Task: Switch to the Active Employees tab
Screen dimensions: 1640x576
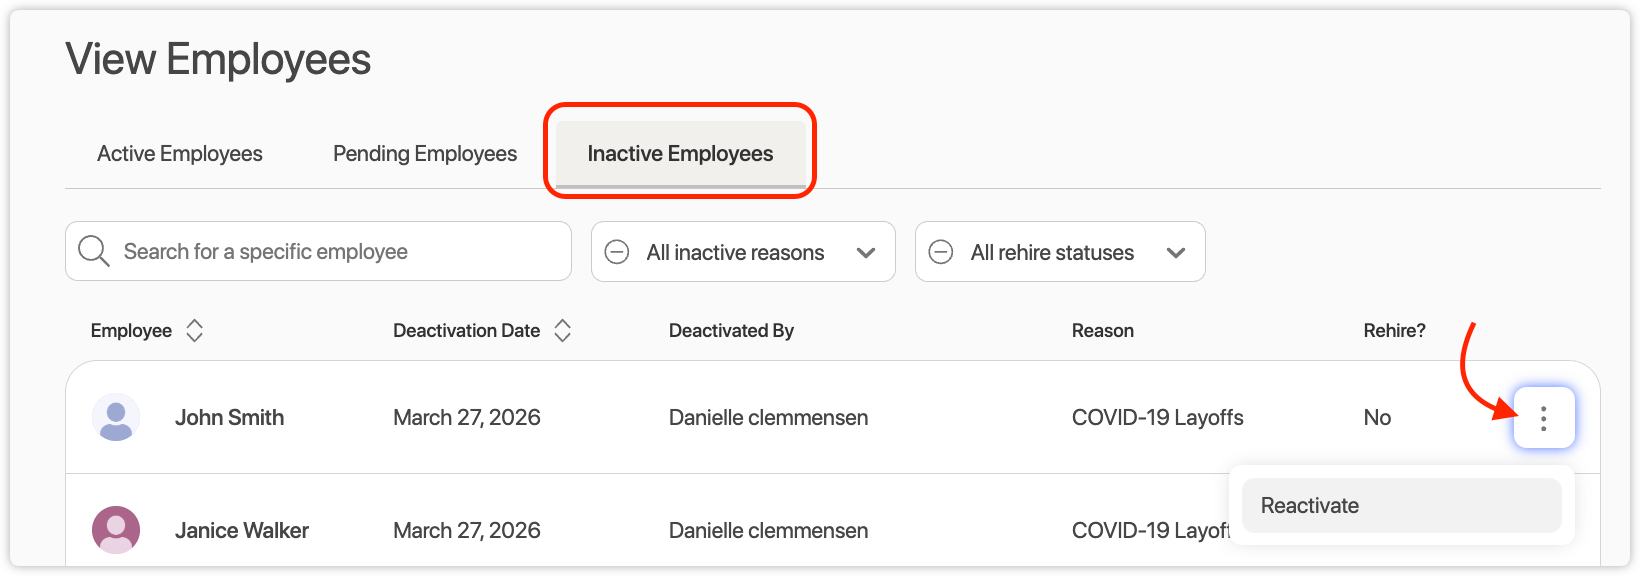Action: tap(180, 154)
